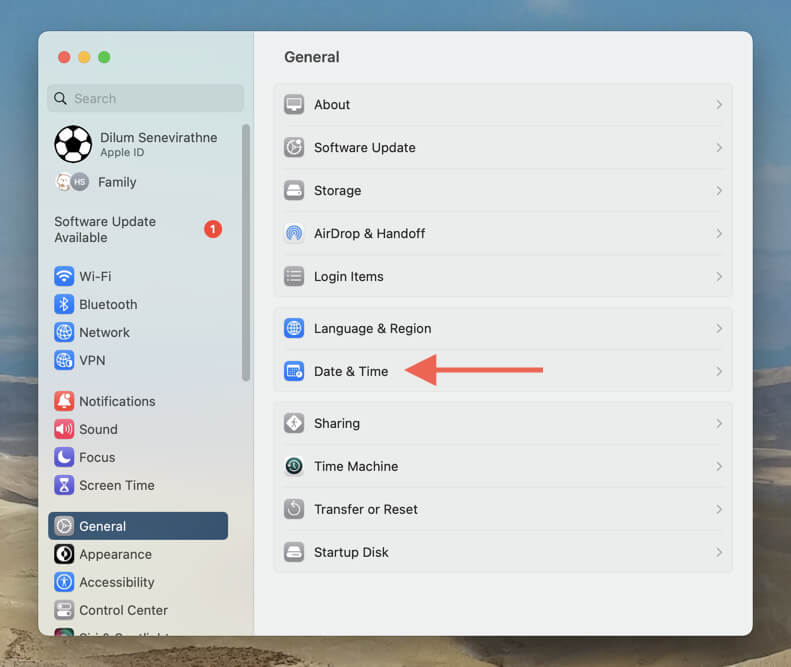Click the Storage drive icon
791x667 pixels.
click(294, 190)
